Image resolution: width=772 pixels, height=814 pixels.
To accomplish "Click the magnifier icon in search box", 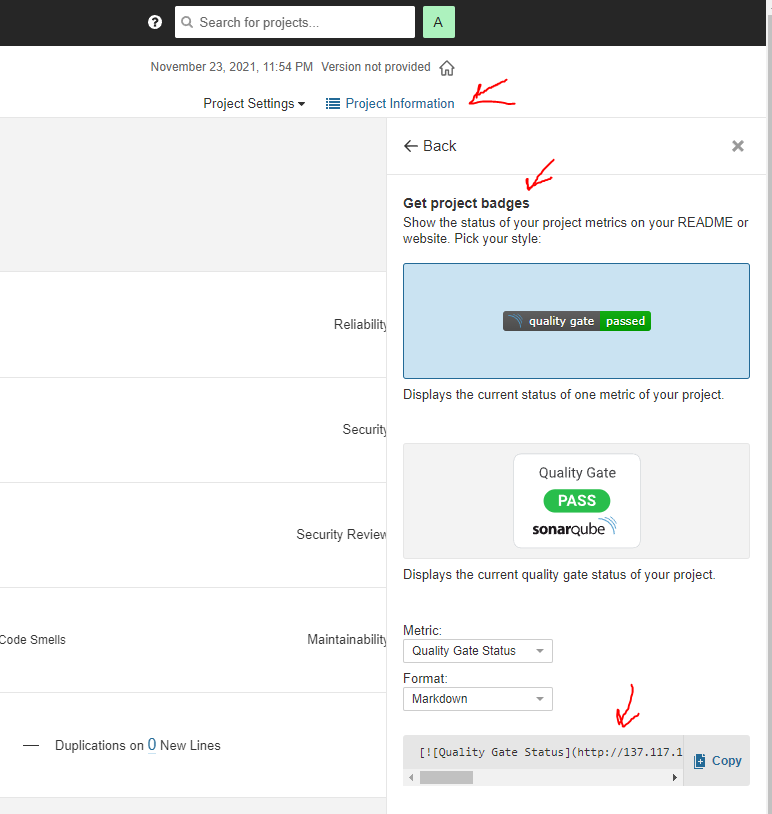I will [x=187, y=22].
